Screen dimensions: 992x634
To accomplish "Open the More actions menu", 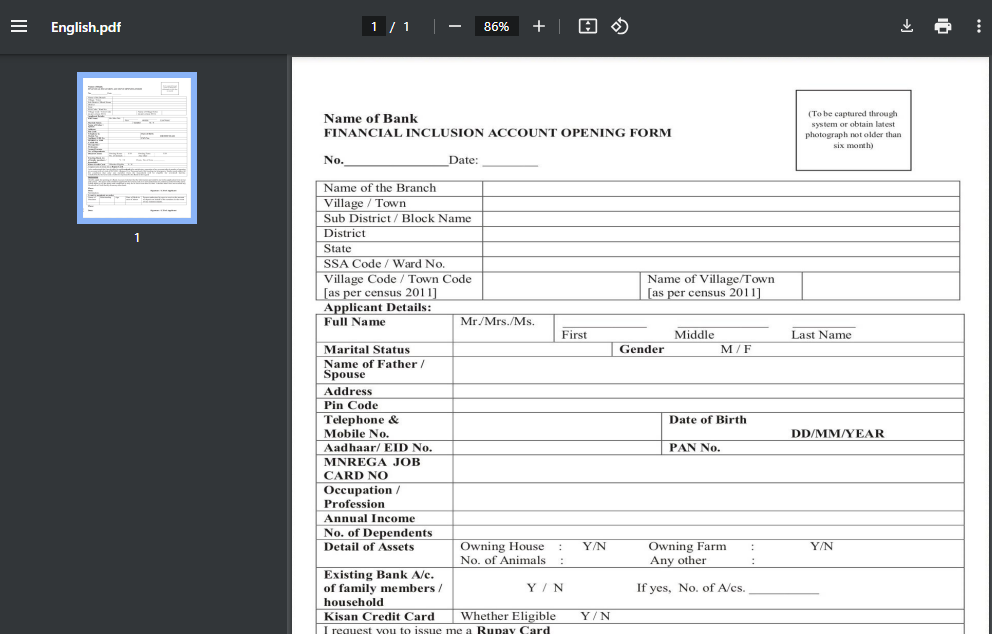I will 979,27.
